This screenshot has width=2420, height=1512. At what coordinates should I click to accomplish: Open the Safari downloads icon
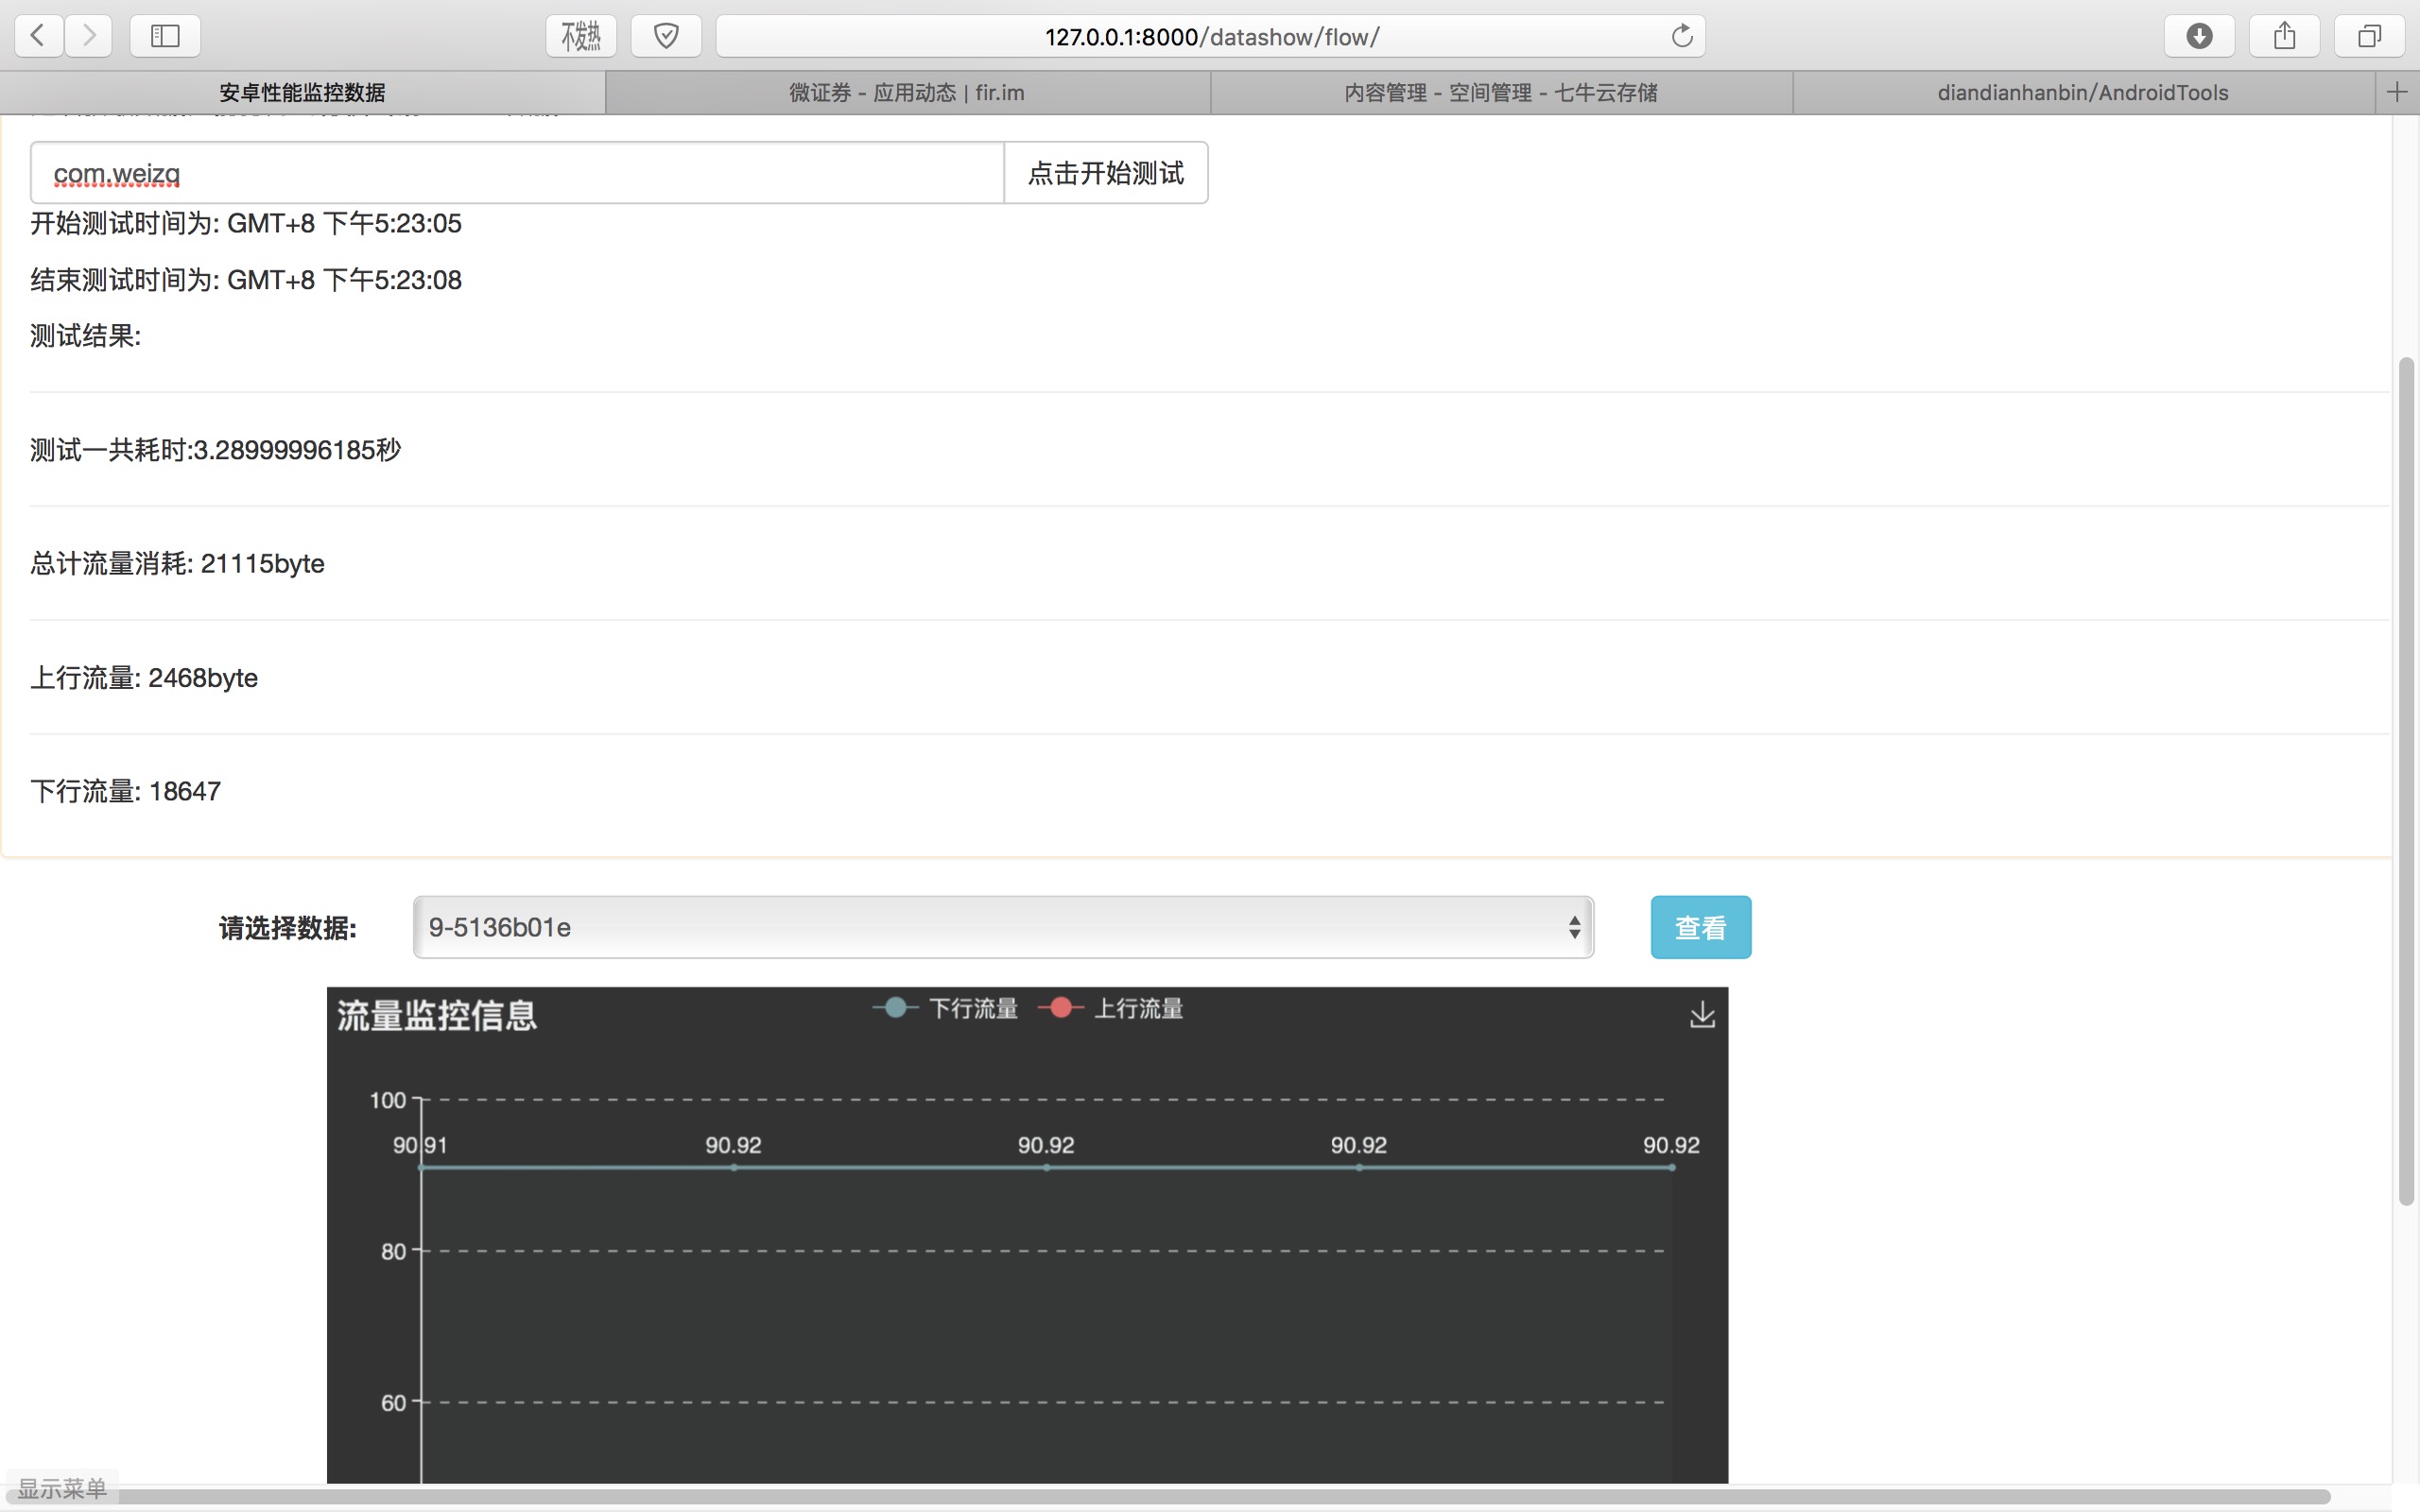pos(2199,36)
